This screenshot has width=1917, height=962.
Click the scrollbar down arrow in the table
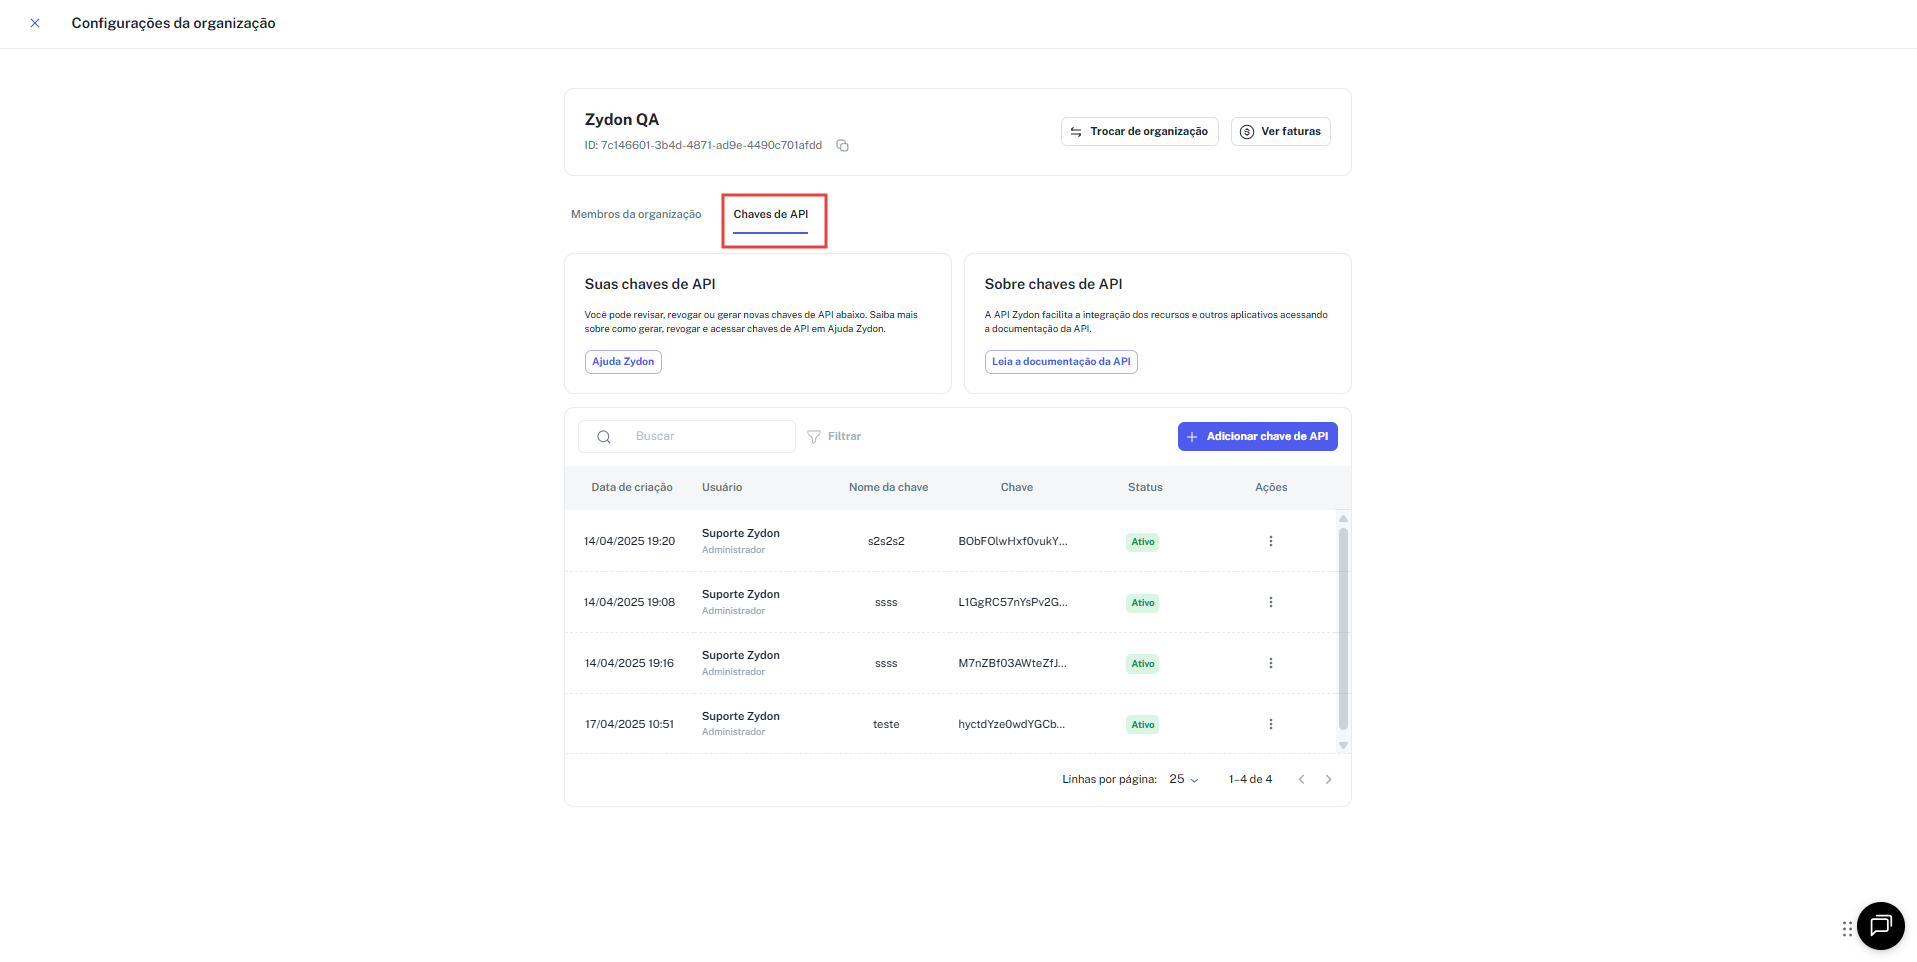click(x=1343, y=745)
